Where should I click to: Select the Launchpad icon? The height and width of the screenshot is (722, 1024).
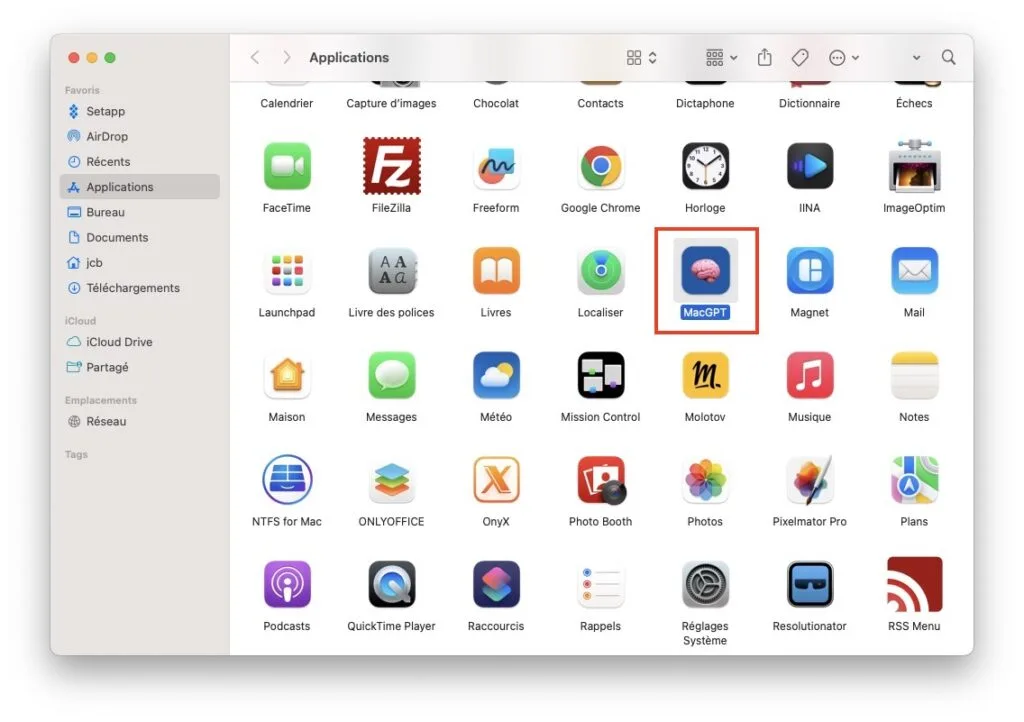[287, 270]
